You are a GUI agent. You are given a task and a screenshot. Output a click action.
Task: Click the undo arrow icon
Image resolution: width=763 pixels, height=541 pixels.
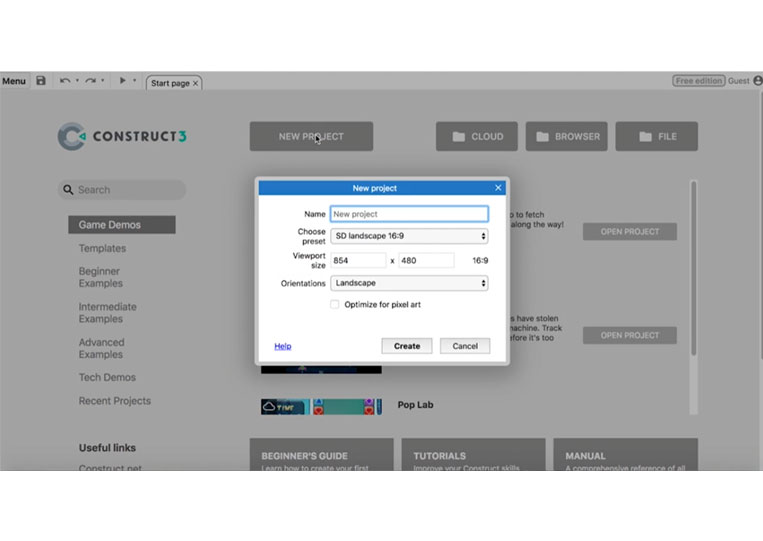65,81
